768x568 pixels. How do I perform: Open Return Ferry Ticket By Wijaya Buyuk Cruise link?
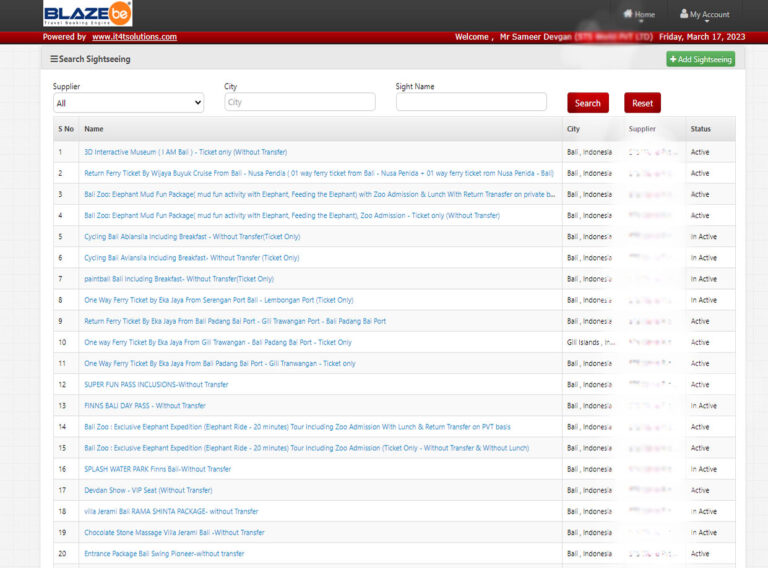tap(319, 173)
